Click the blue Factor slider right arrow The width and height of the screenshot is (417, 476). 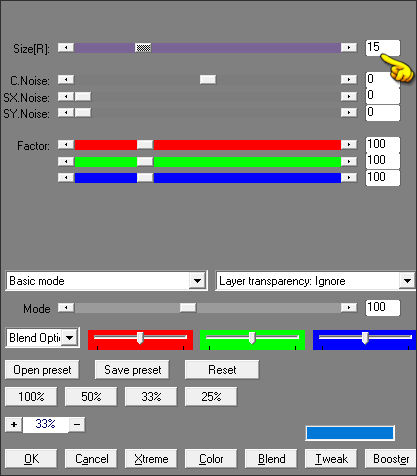pyautogui.click(x=349, y=177)
